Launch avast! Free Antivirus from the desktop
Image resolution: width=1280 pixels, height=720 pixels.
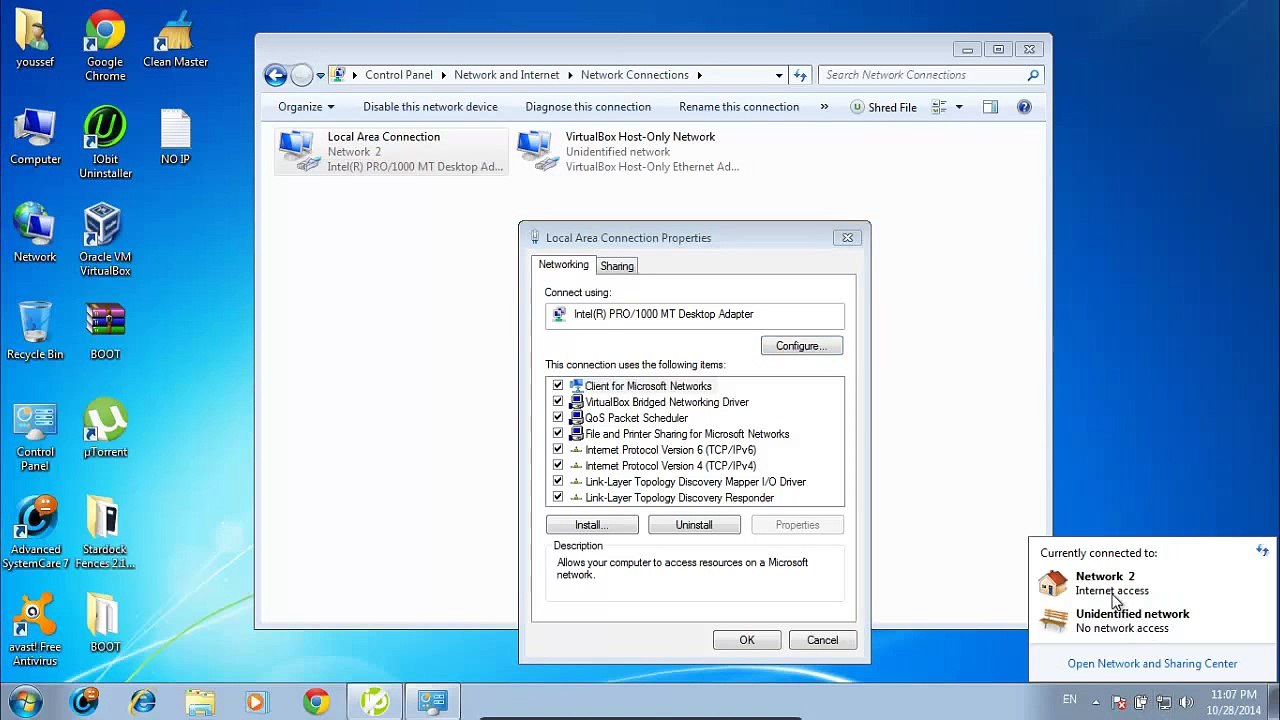pos(35,631)
